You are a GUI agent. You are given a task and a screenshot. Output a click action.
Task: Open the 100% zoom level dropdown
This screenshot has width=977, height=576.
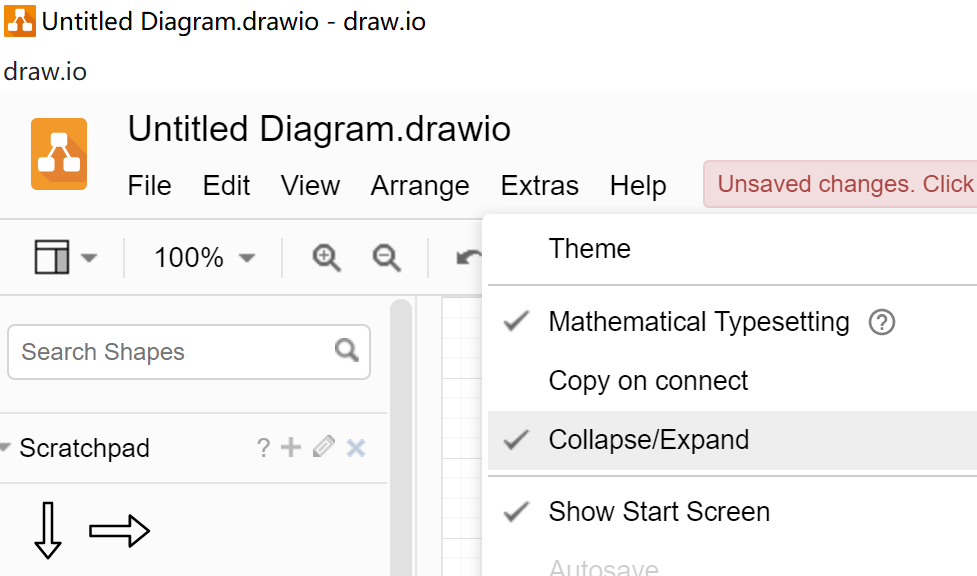click(204, 257)
